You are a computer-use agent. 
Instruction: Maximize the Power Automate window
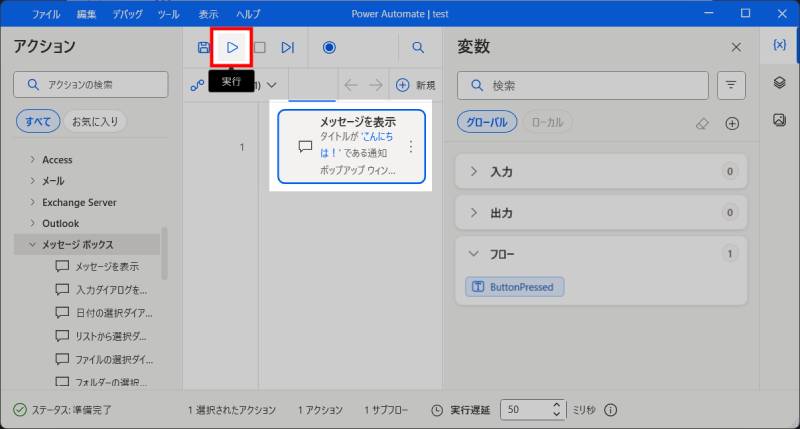pos(745,13)
